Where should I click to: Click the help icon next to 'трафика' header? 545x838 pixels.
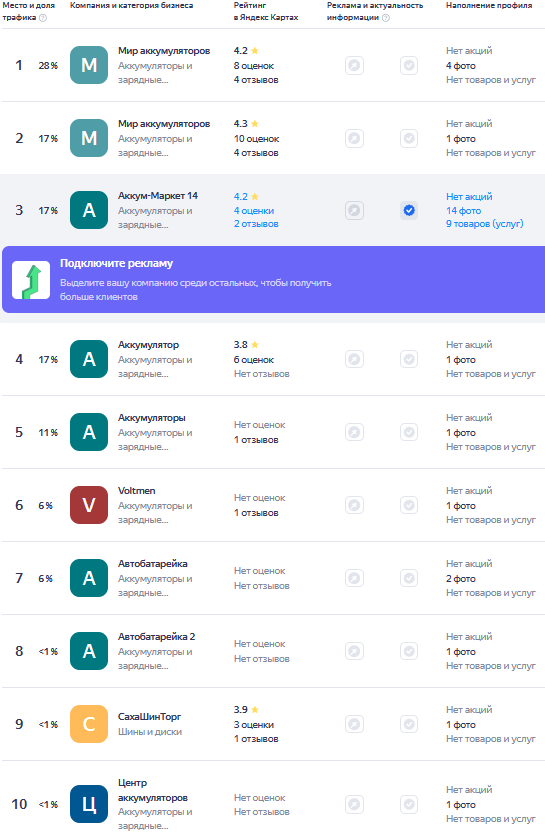43,18
